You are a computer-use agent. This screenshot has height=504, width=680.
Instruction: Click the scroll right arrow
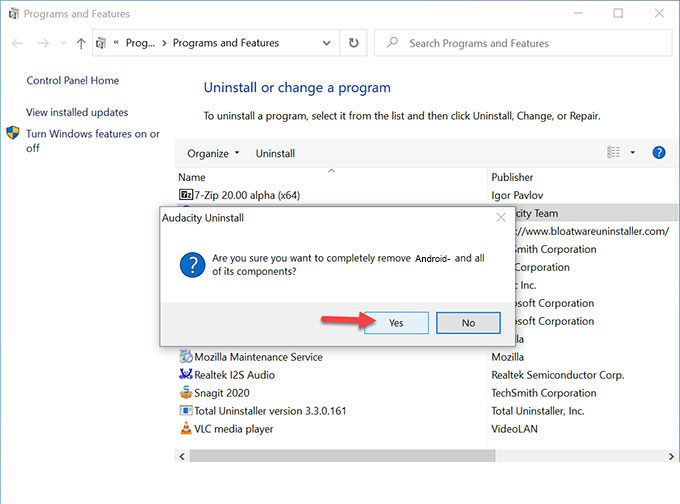(x=671, y=456)
